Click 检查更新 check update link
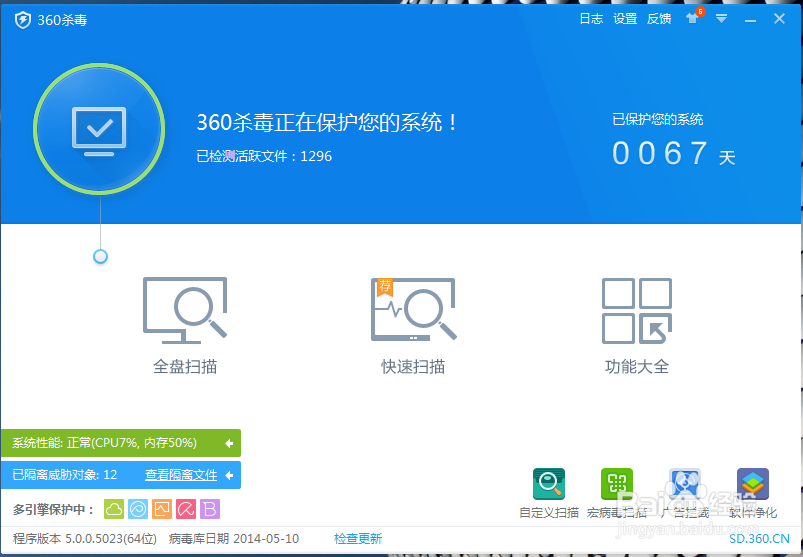 tap(358, 539)
